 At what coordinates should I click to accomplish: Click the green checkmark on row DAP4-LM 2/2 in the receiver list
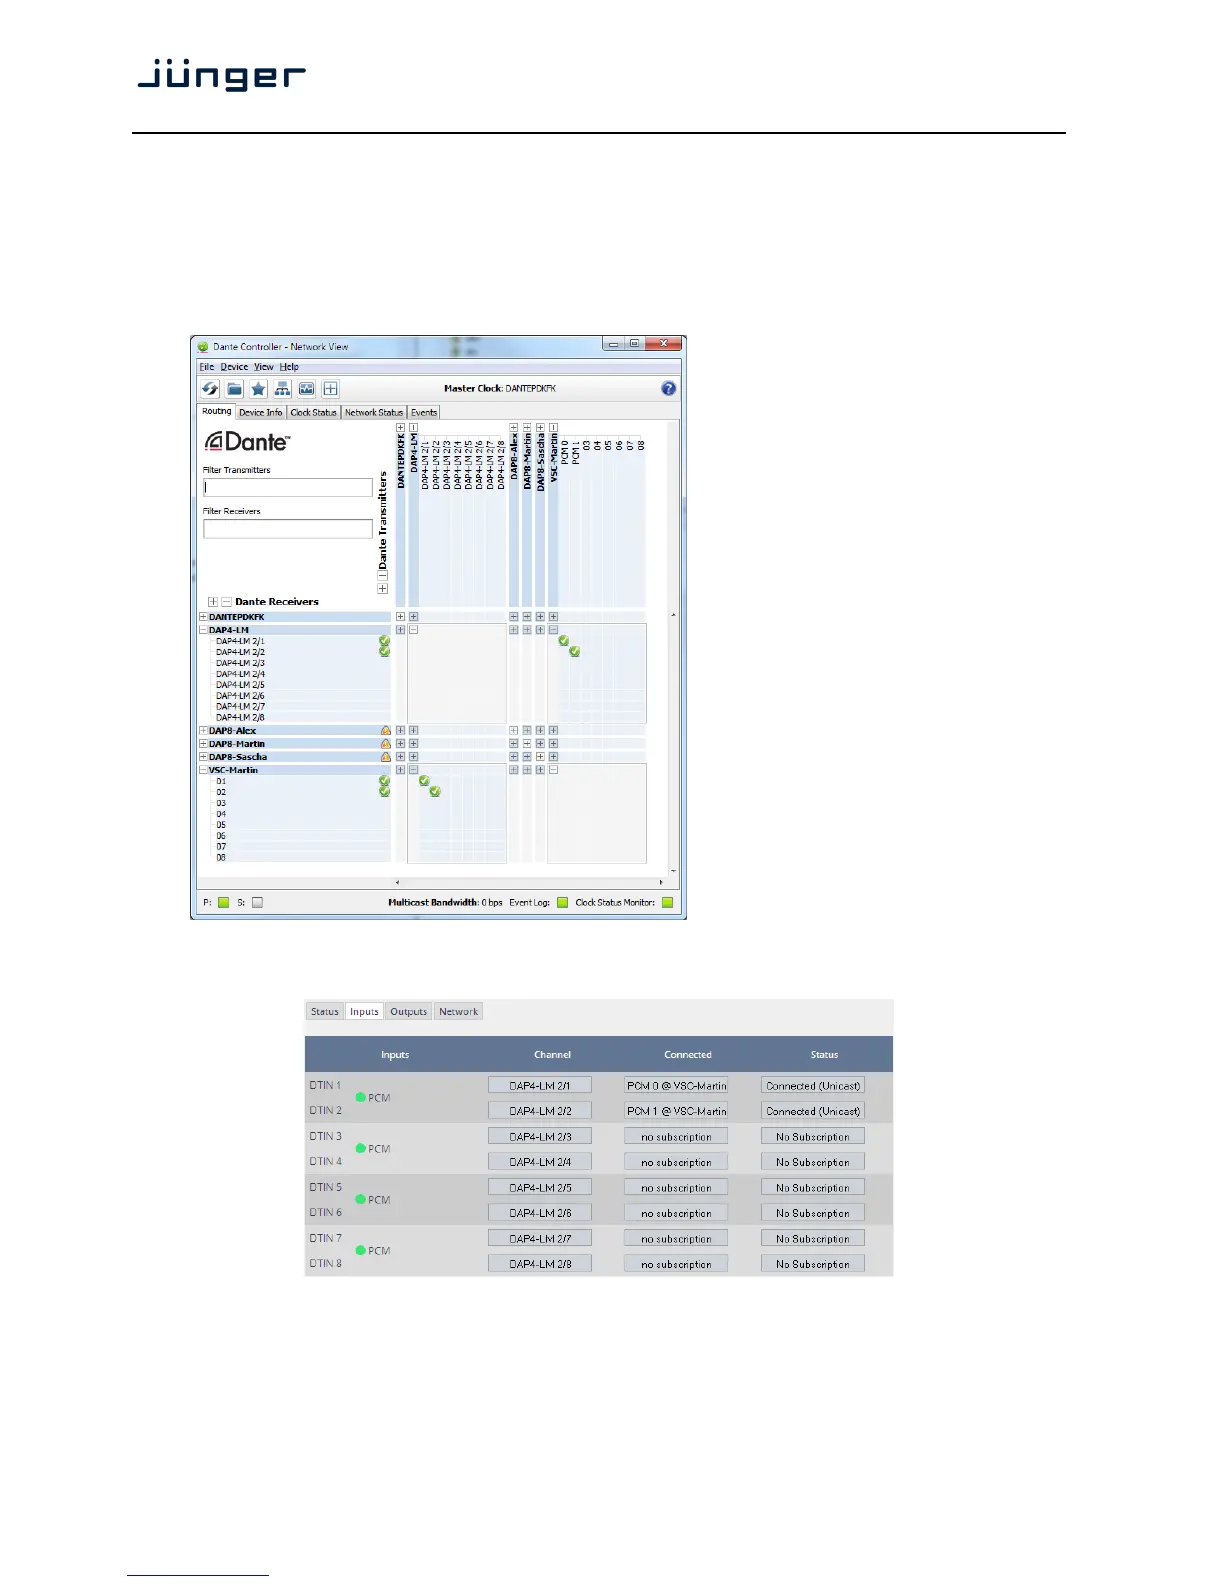(x=384, y=651)
